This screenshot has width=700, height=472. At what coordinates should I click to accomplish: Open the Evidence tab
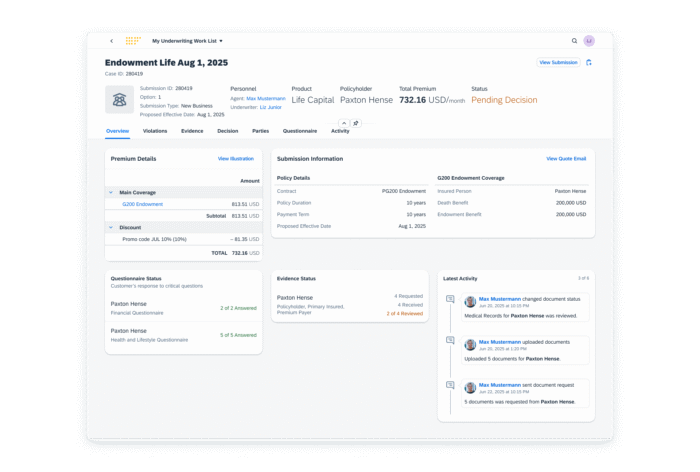click(192, 131)
